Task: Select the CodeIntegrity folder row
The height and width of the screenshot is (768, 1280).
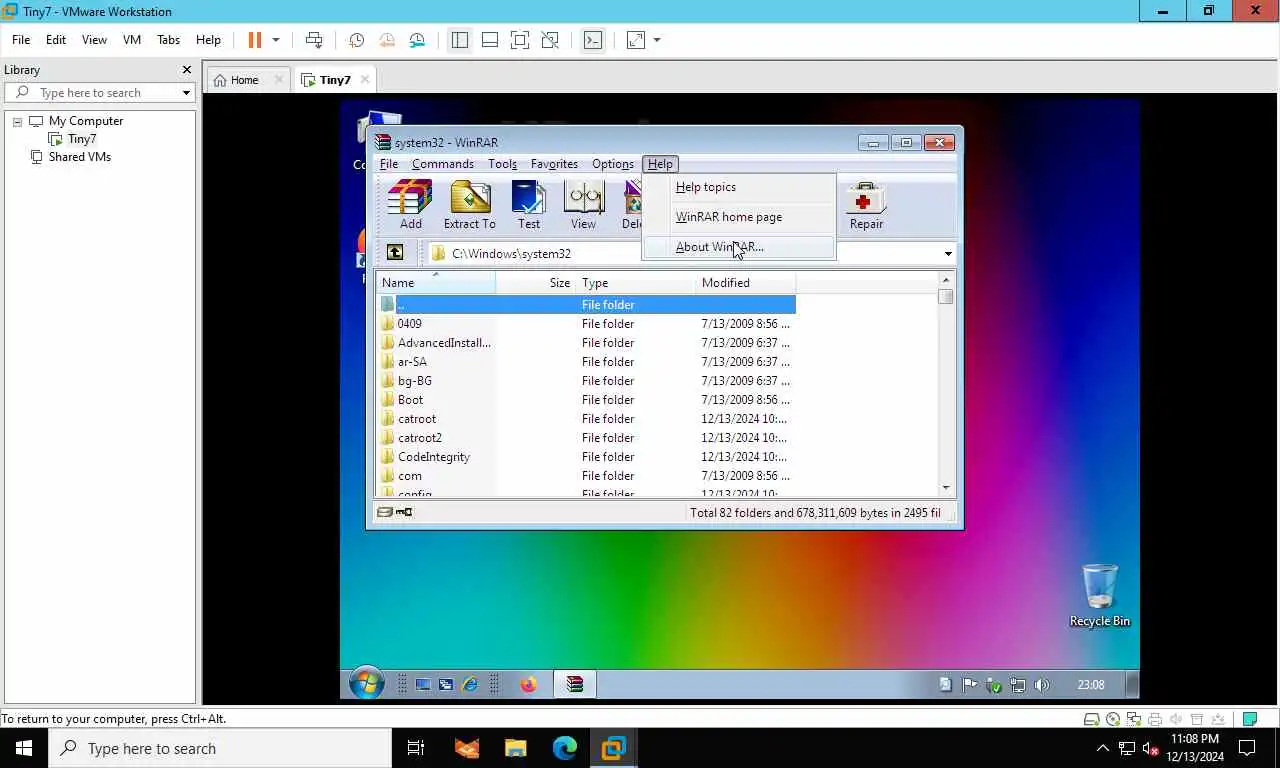Action: (x=587, y=457)
